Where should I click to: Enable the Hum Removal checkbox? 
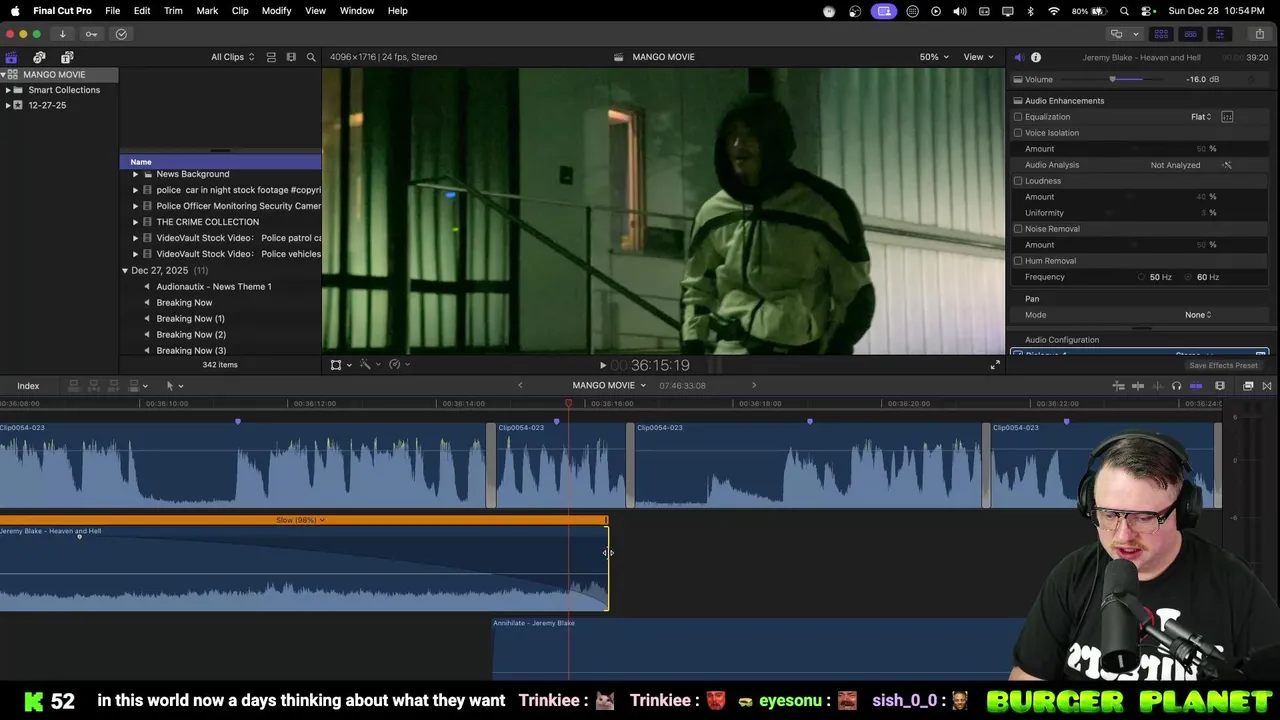tap(1018, 261)
